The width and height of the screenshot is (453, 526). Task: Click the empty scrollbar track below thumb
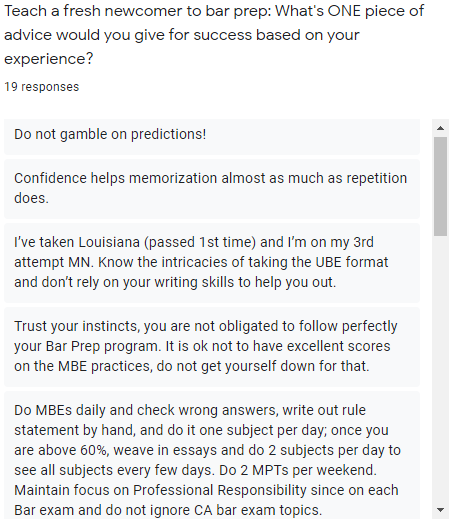(x=440, y=369)
